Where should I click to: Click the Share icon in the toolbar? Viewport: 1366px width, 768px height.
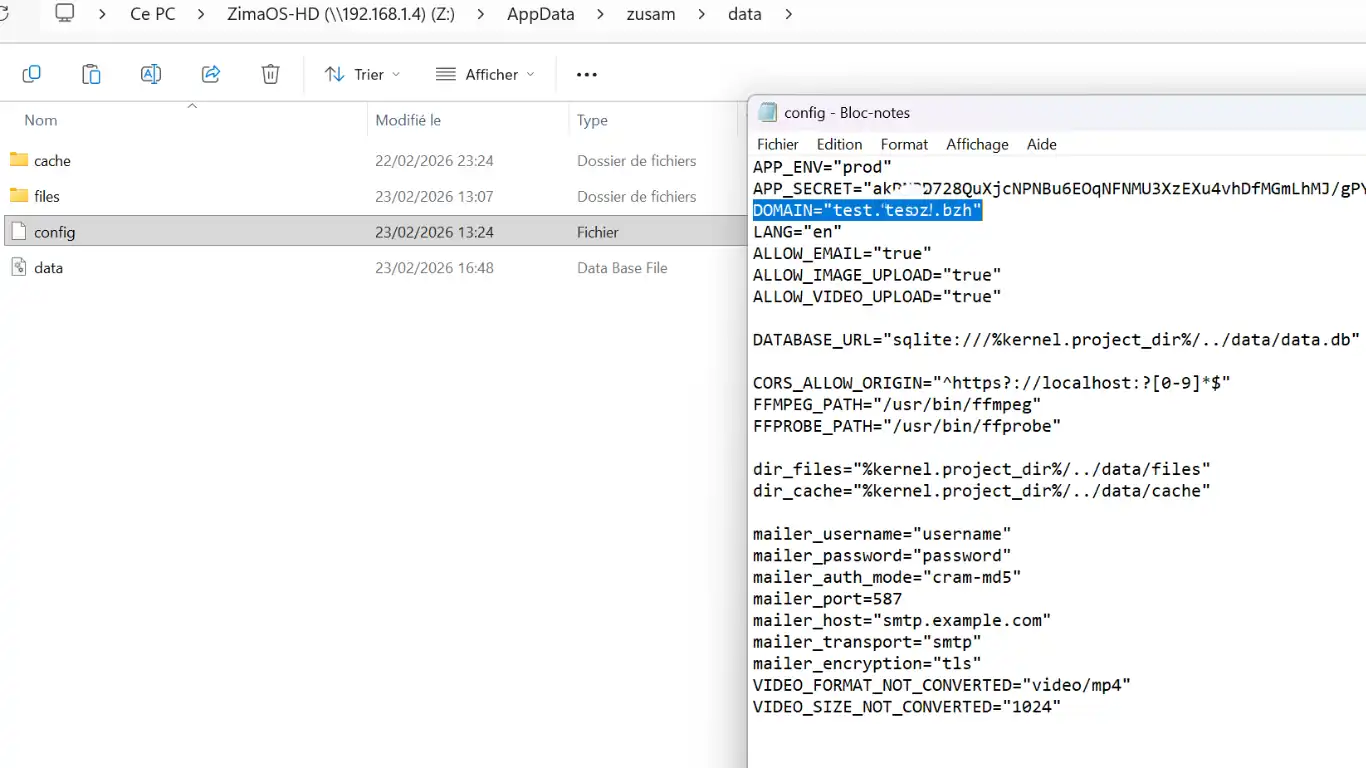211,74
